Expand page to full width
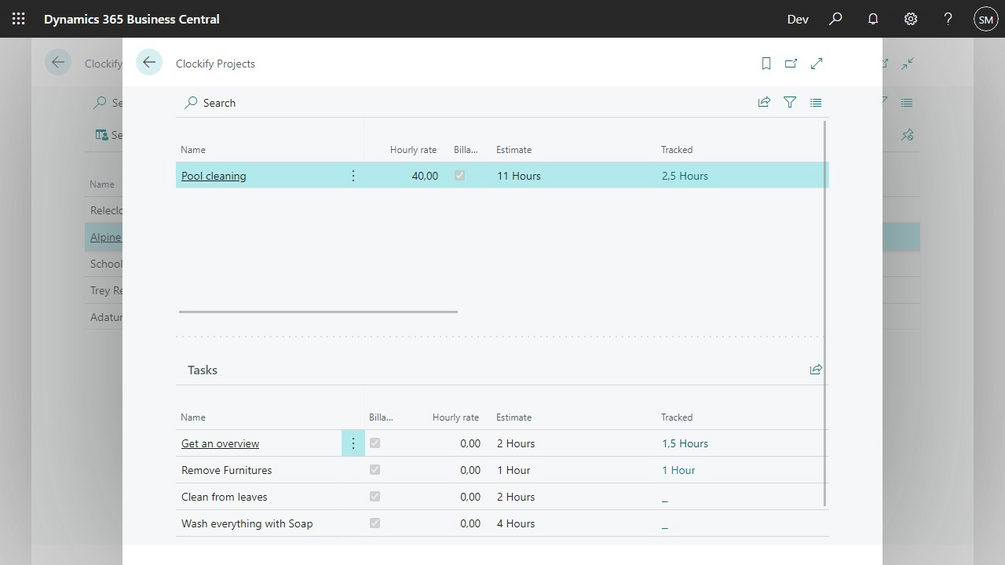1005x565 pixels. pyautogui.click(x=817, y=63)
